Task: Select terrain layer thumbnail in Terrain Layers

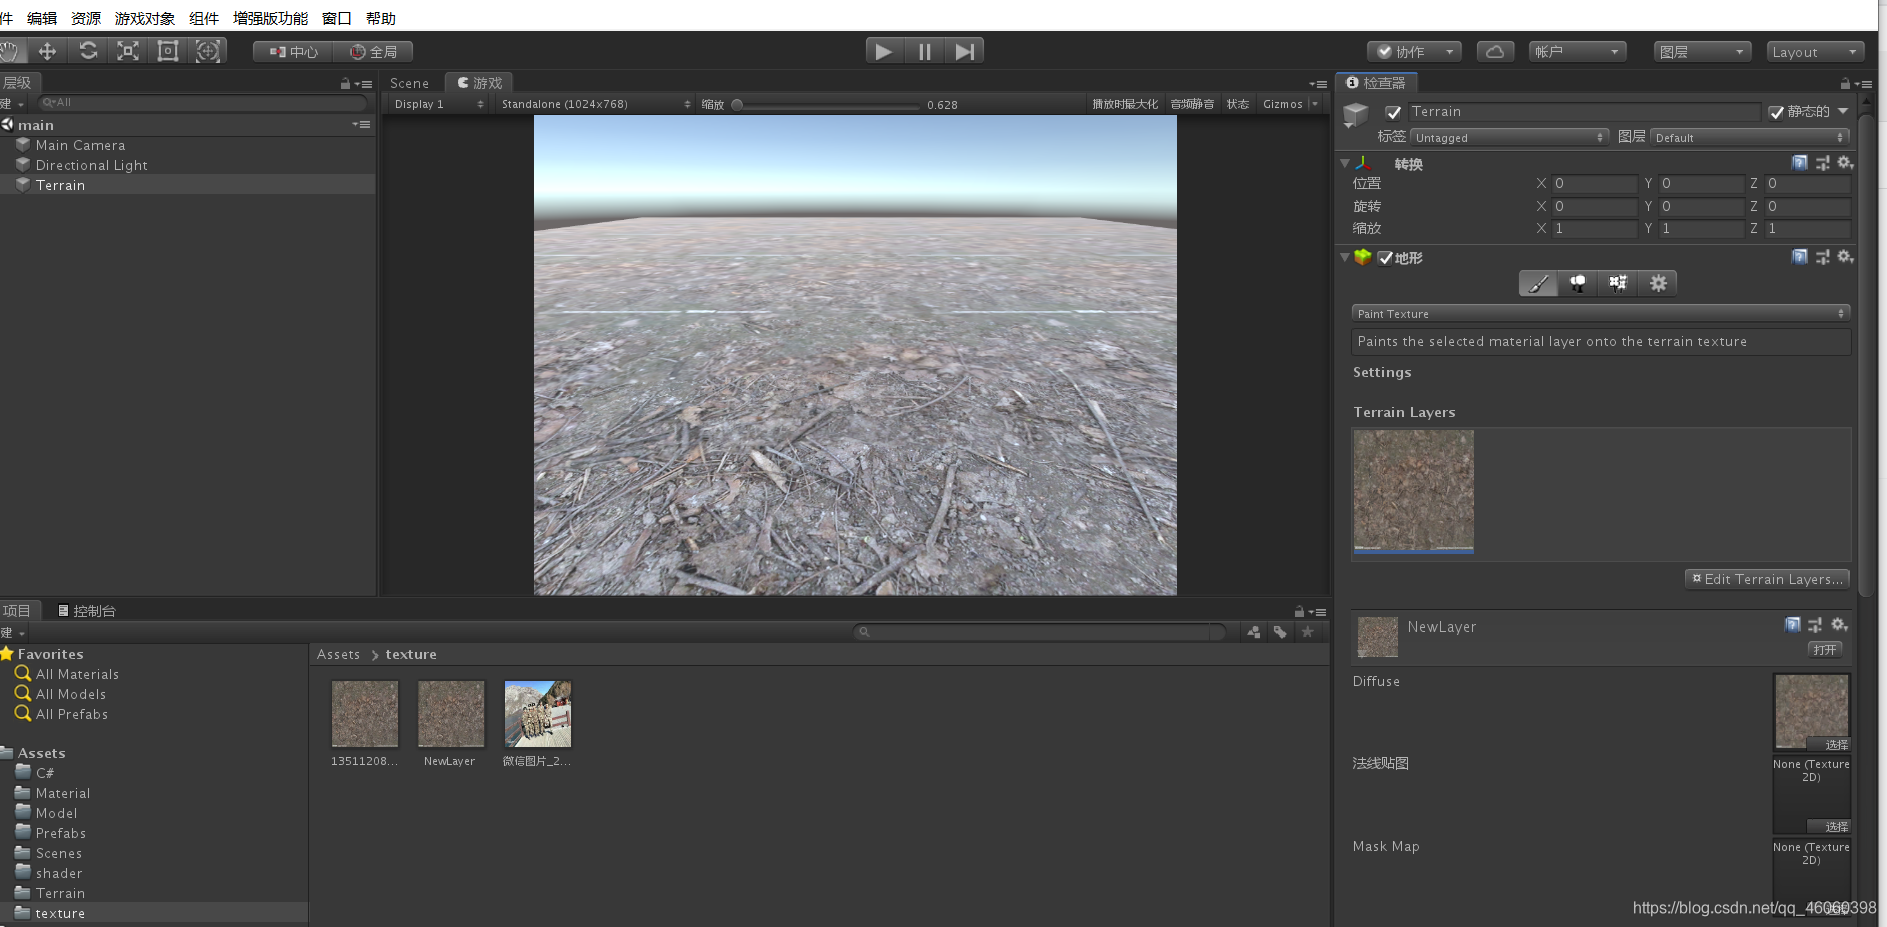Action: coord(1414,491)
